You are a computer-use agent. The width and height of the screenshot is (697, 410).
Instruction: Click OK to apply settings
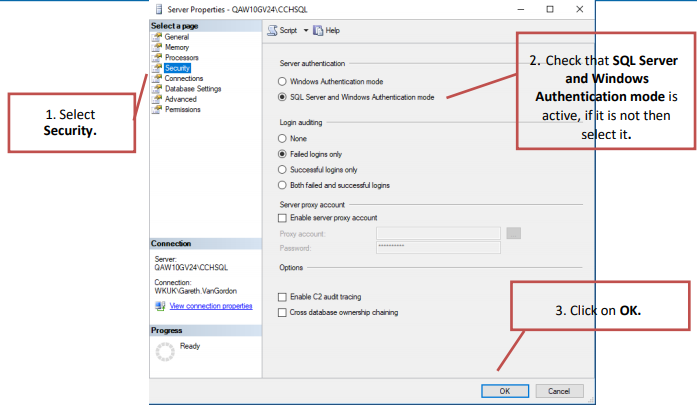click(505, 391)
